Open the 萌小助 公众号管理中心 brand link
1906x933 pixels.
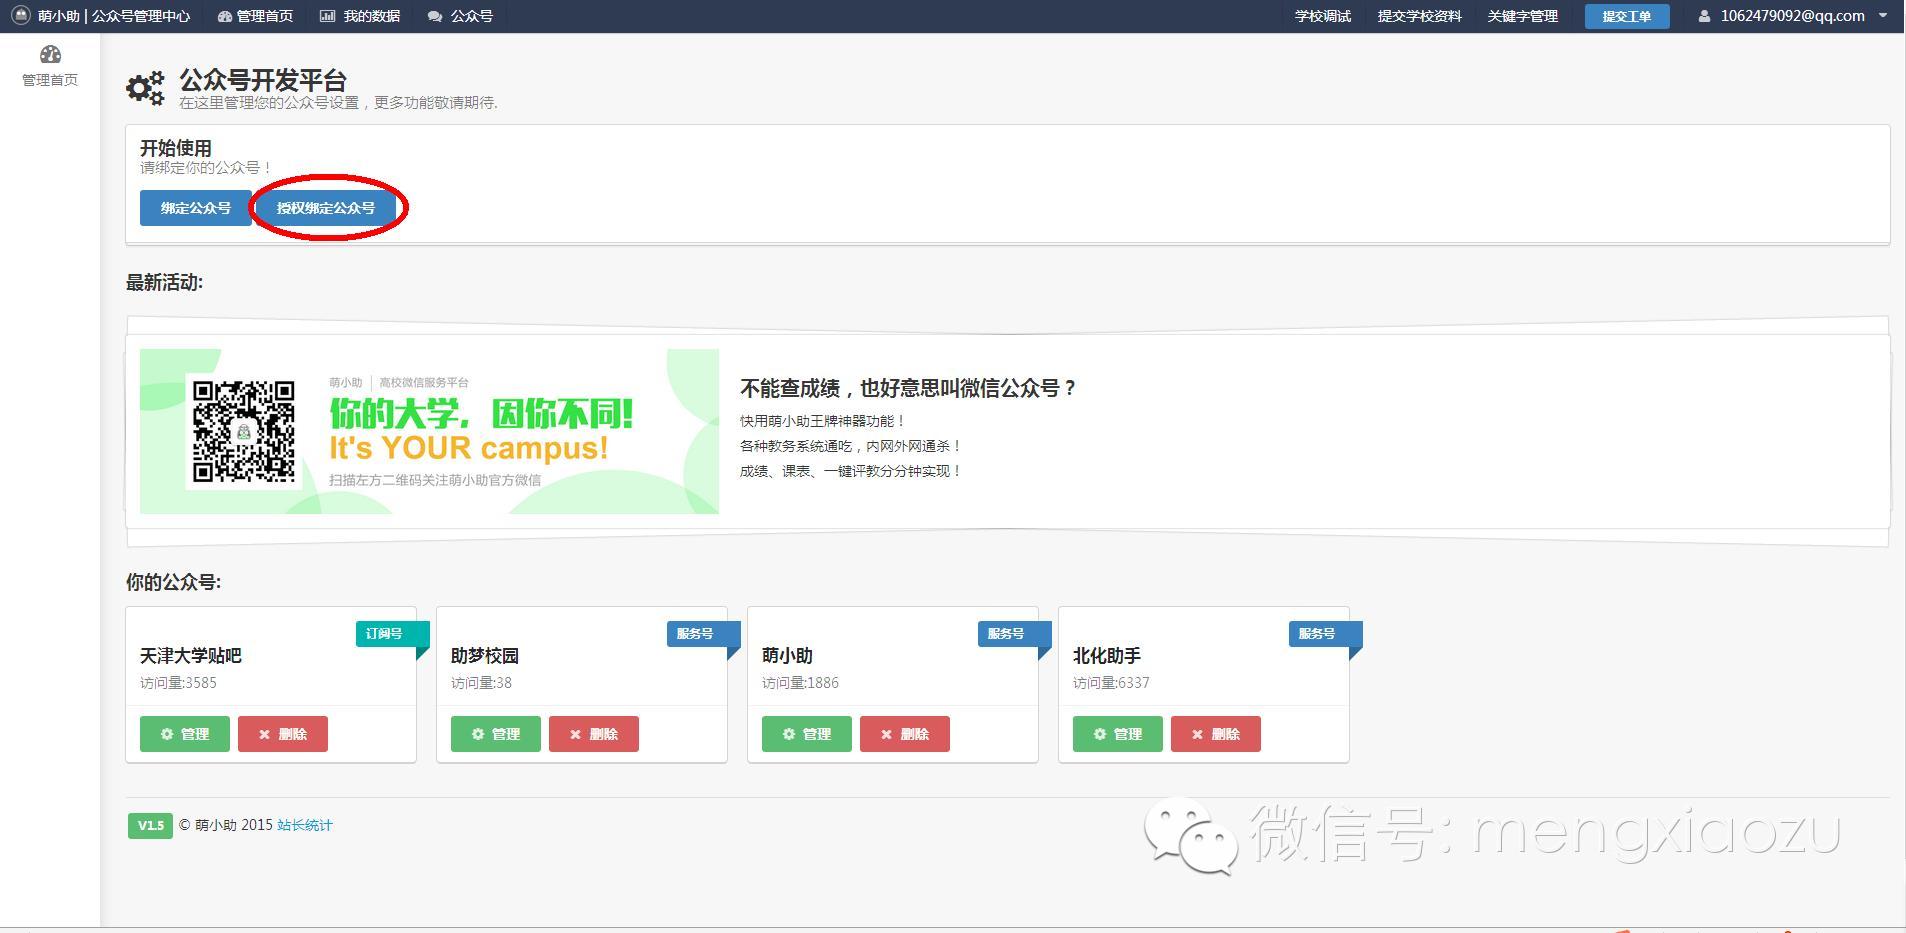[x=101, y=16]
